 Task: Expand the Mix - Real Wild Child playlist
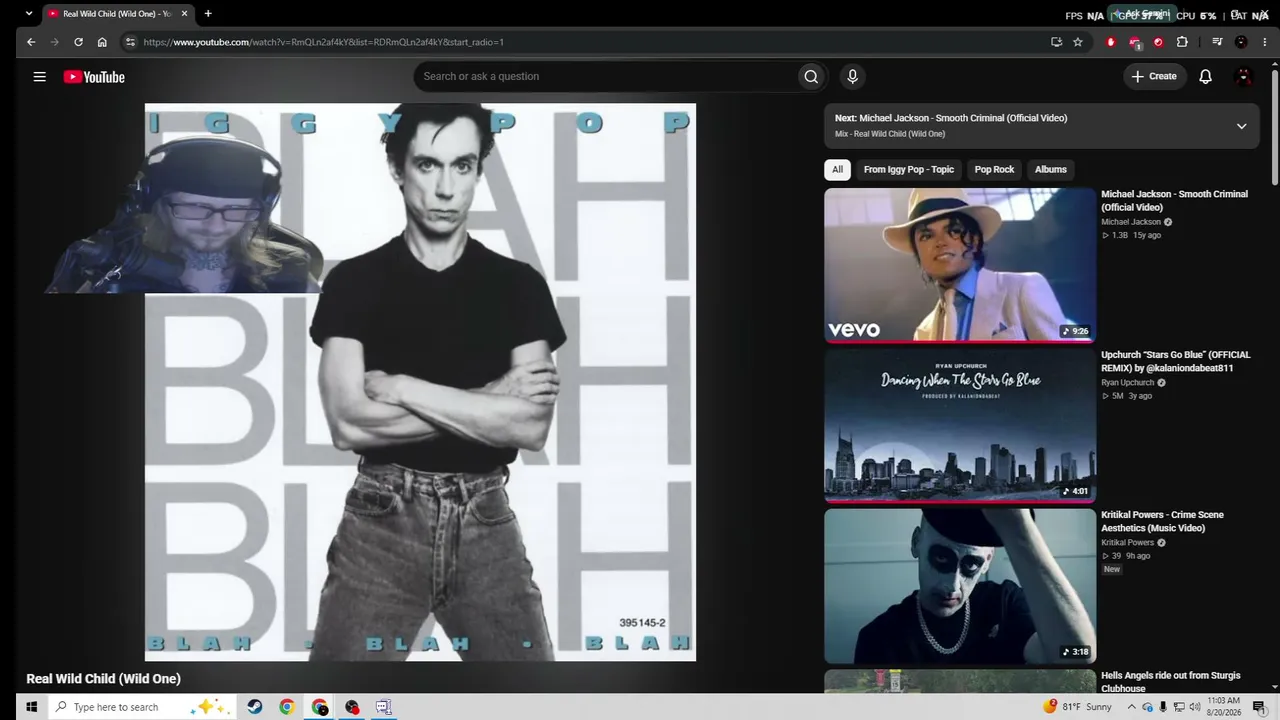(1241, 126)
